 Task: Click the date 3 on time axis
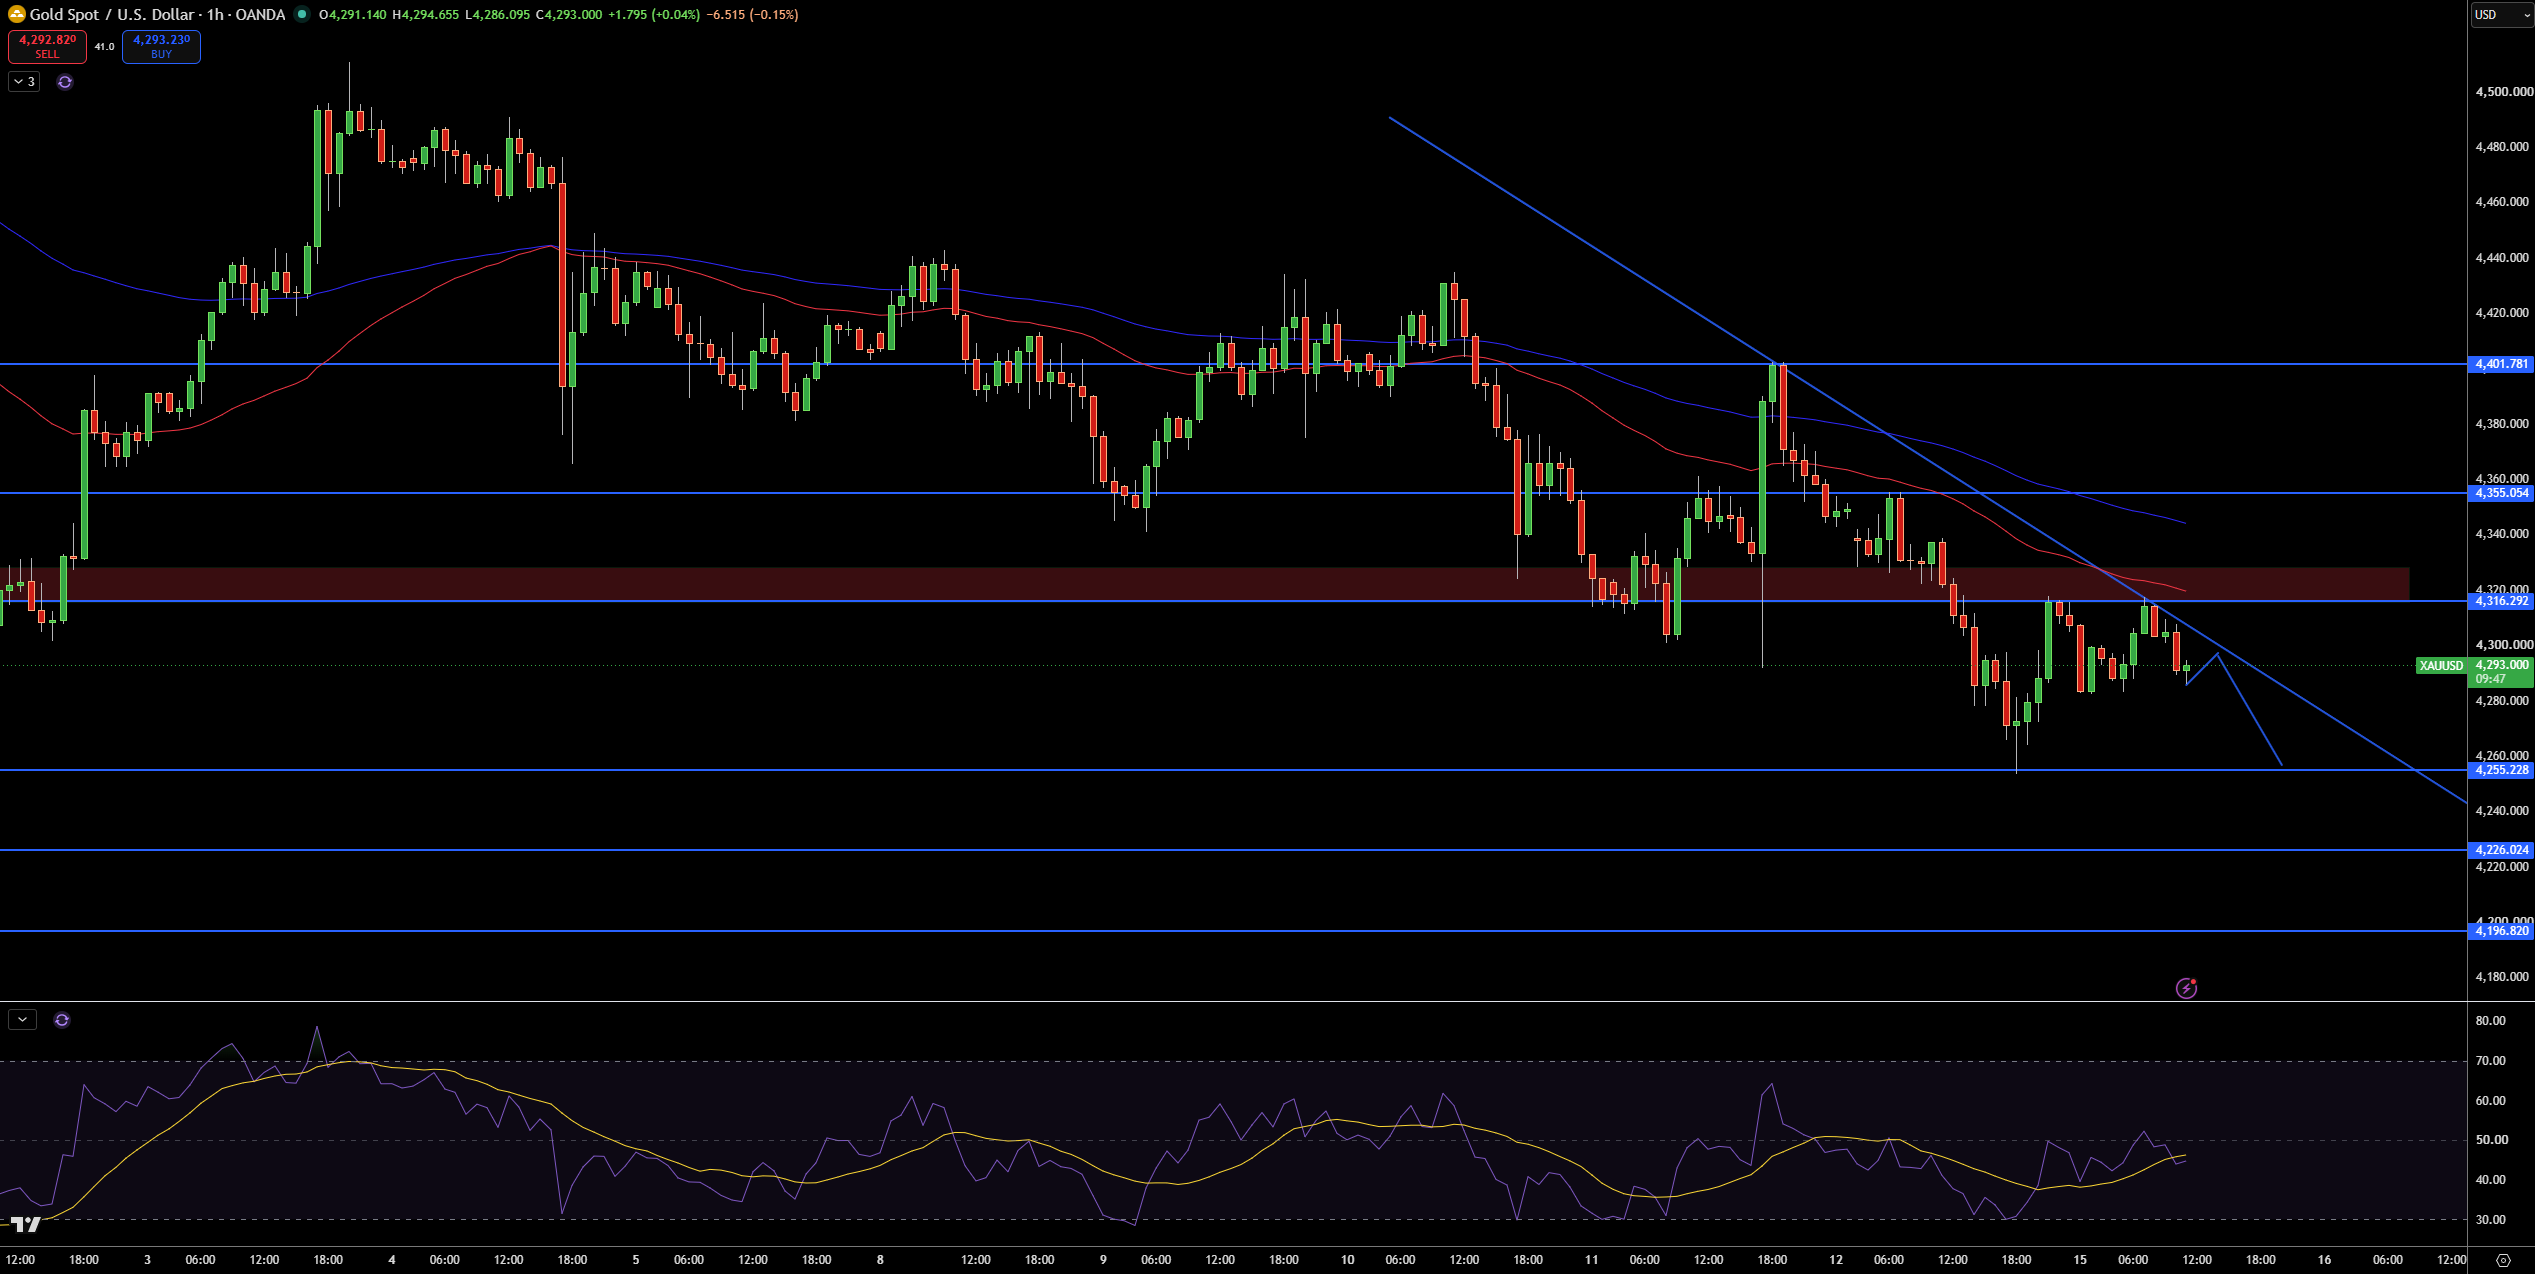click(147, 1260)
